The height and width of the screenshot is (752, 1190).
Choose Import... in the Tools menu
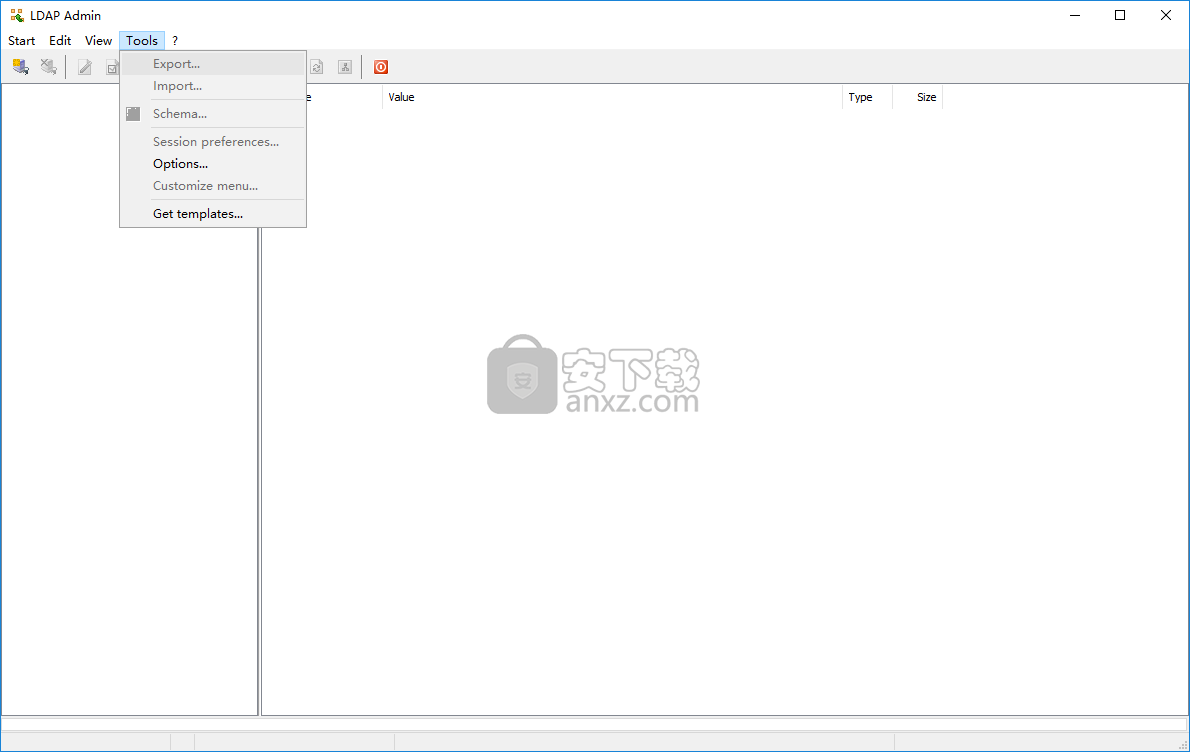click(213, 86)
